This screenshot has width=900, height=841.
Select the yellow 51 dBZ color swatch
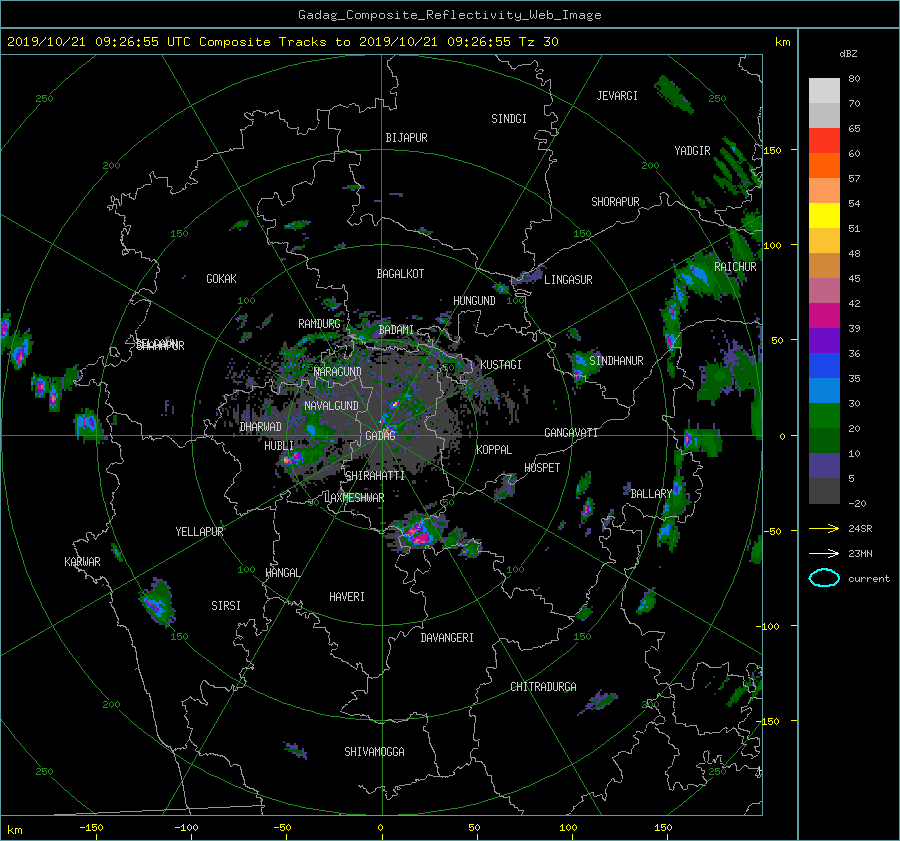click(824, 216)
